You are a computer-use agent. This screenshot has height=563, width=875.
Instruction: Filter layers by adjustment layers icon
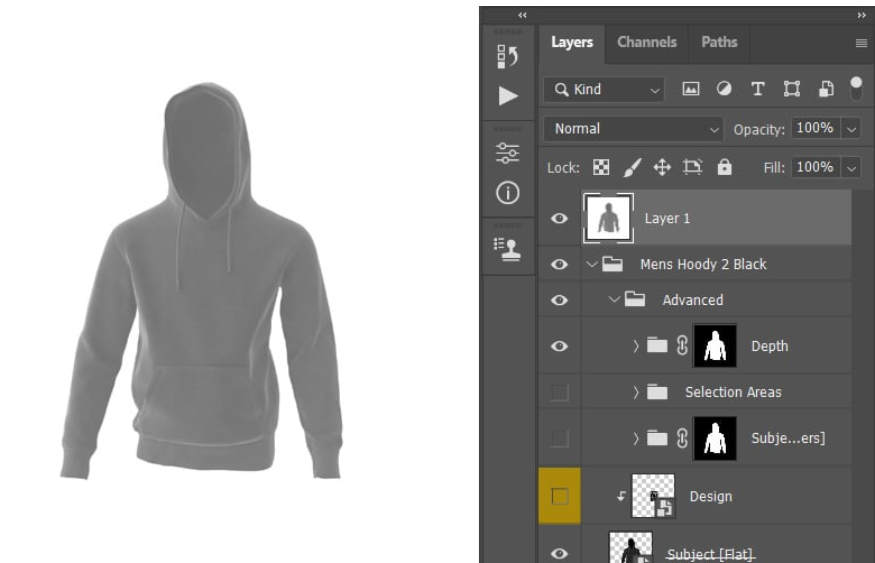[724, 89]
